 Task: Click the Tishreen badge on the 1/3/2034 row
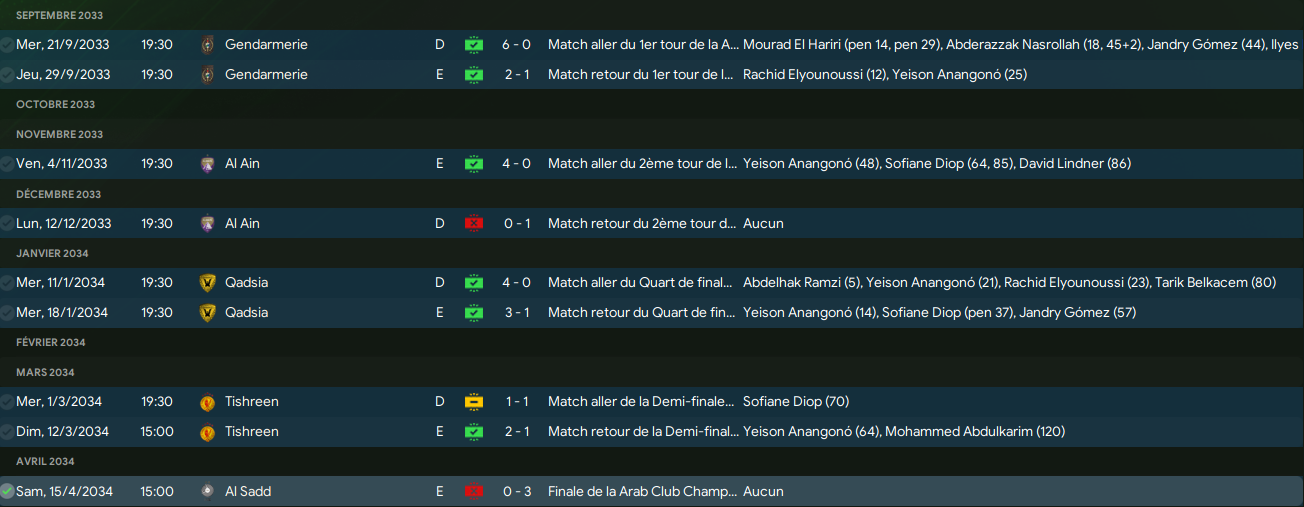point(208,402)
